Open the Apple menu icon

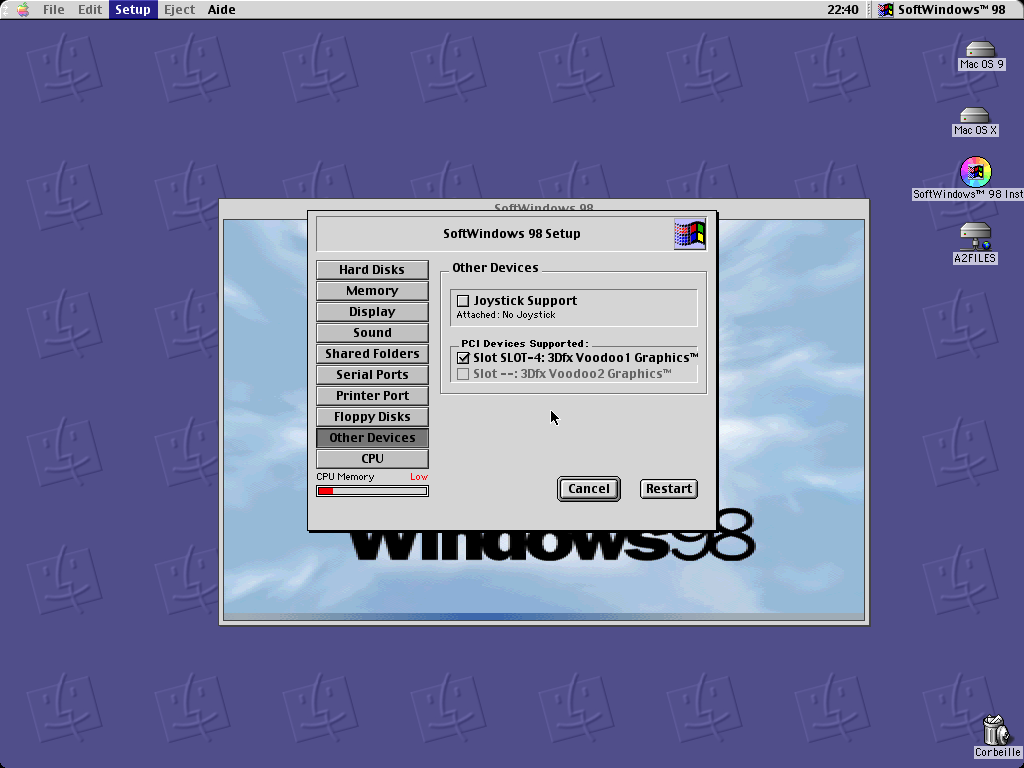coord(23,9)
